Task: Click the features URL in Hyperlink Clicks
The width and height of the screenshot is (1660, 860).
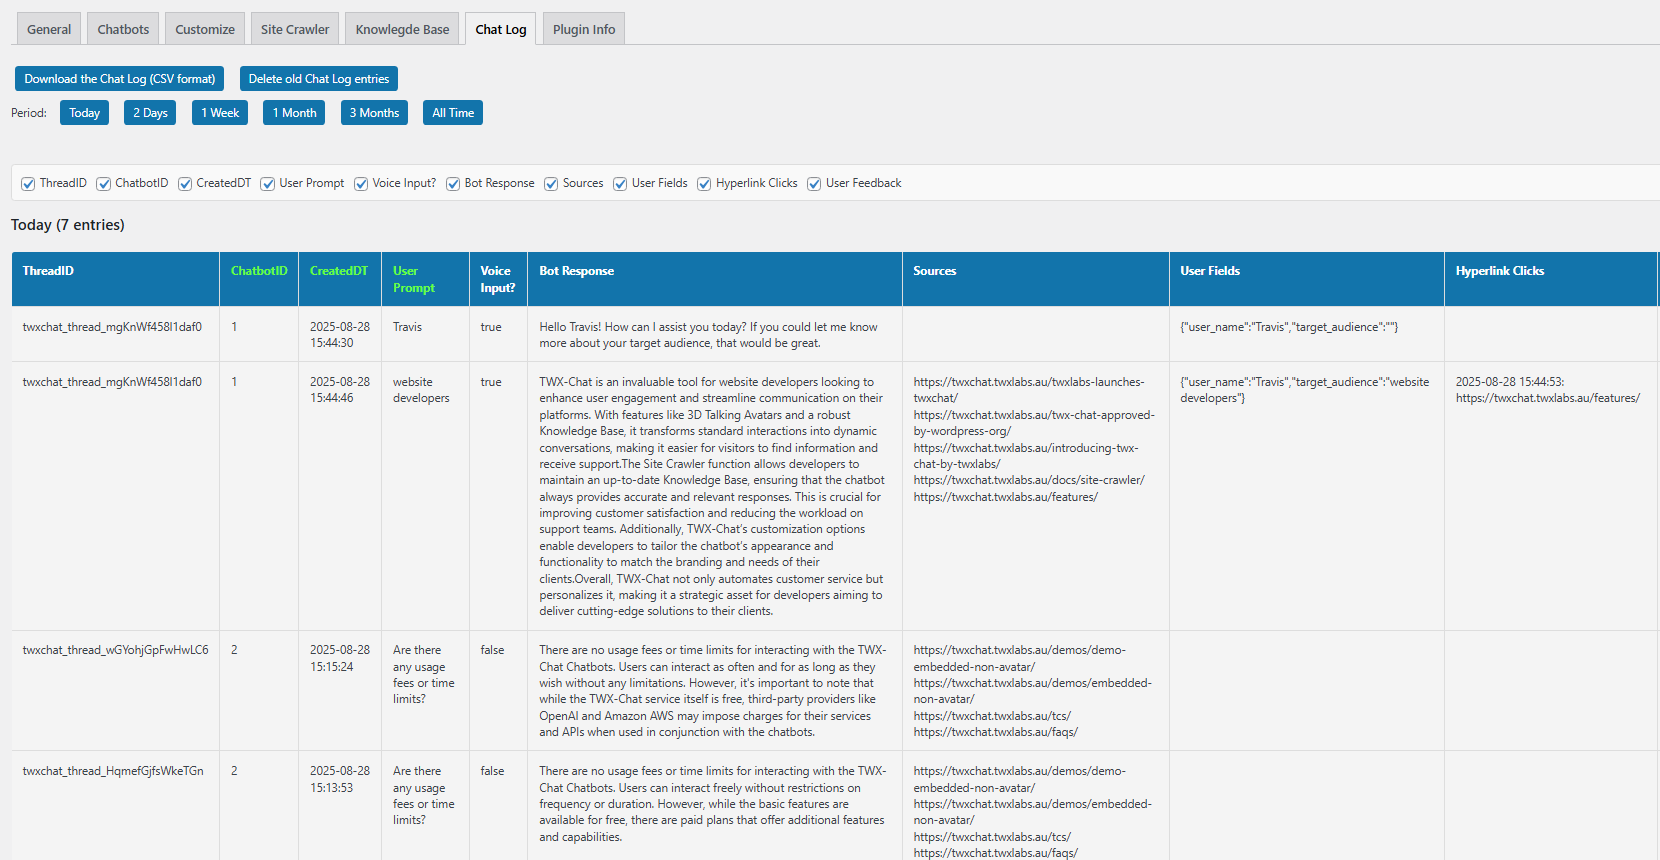Action: (1547, 398)
